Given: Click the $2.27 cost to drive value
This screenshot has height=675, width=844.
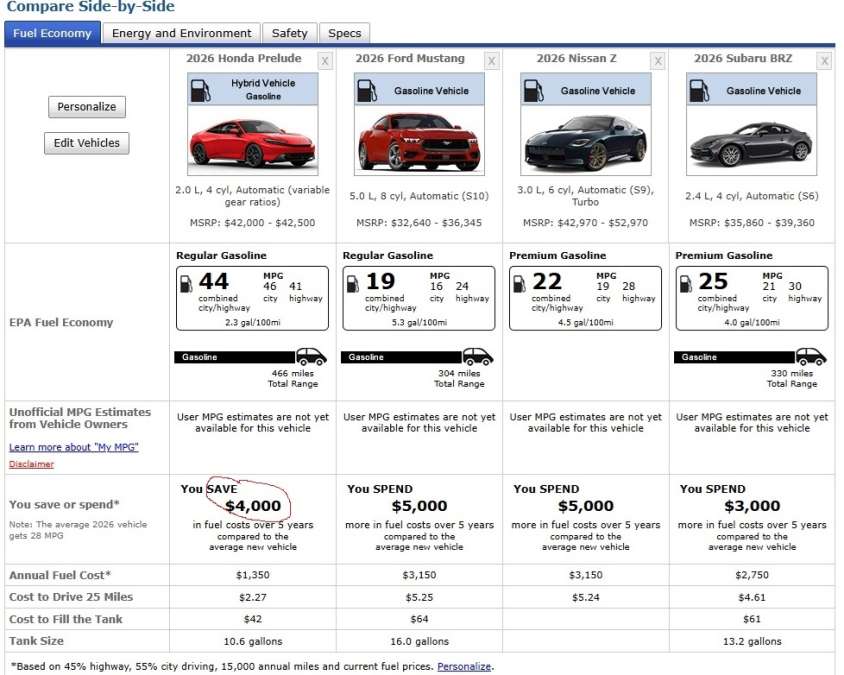Looking at the screenshot, I should [252, 597].
